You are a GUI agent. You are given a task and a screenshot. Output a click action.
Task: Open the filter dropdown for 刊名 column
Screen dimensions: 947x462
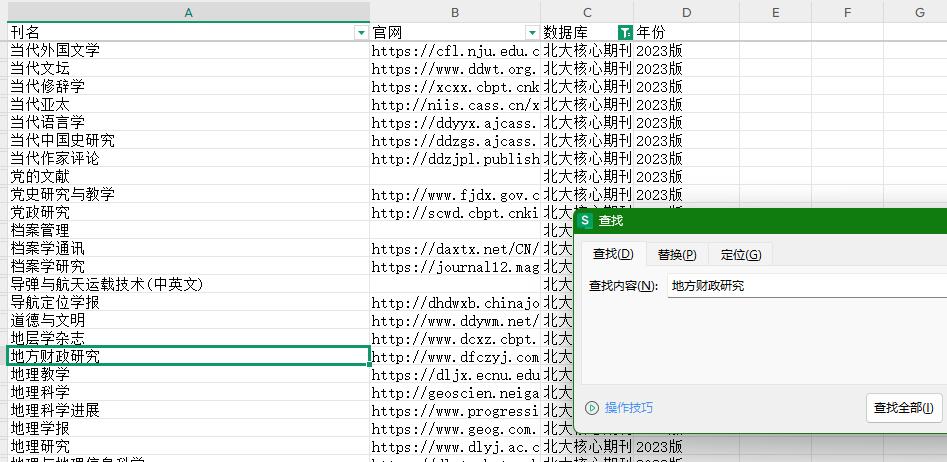pos(361,32)
